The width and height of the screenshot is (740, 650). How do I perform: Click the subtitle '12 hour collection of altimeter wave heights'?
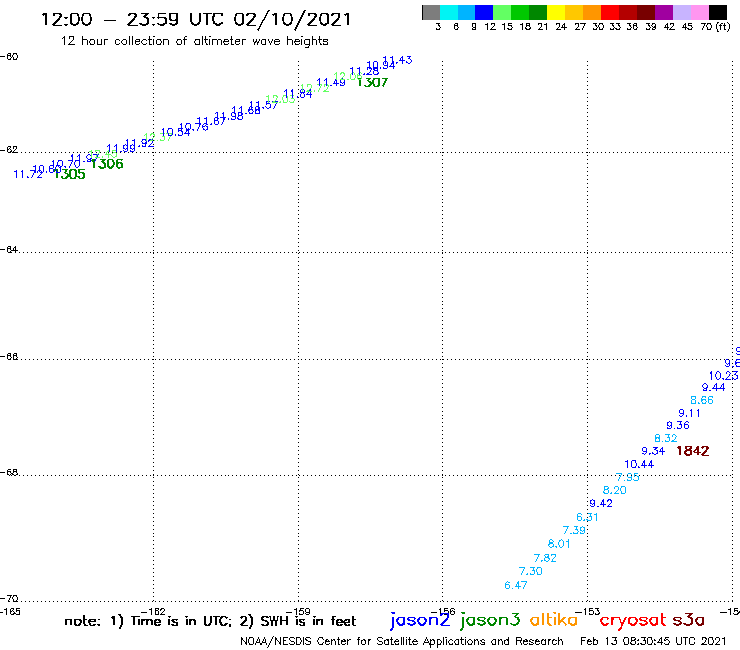194,41
